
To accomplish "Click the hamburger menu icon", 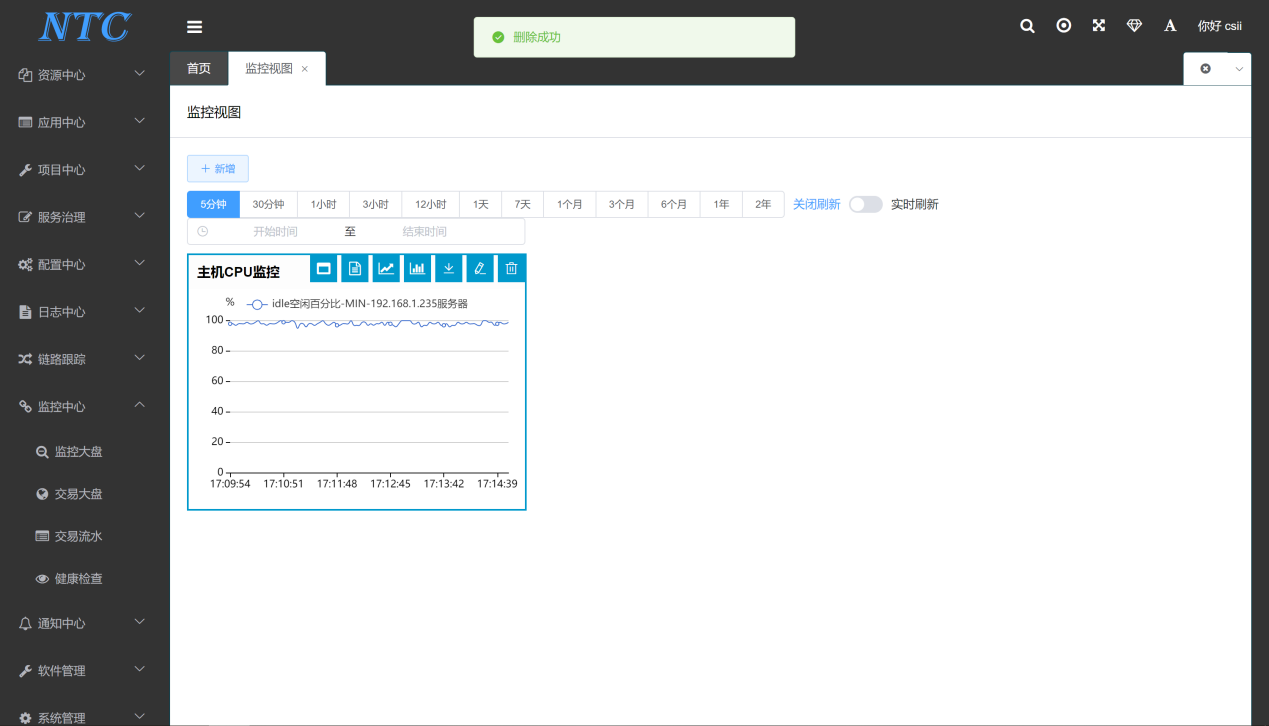I will [195, 27].
